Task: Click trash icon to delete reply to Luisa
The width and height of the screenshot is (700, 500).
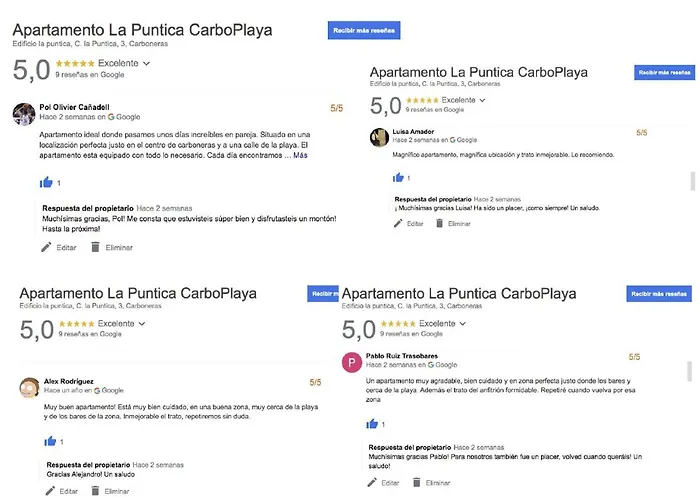Action: pyautogui.click(x=439, y=223)
